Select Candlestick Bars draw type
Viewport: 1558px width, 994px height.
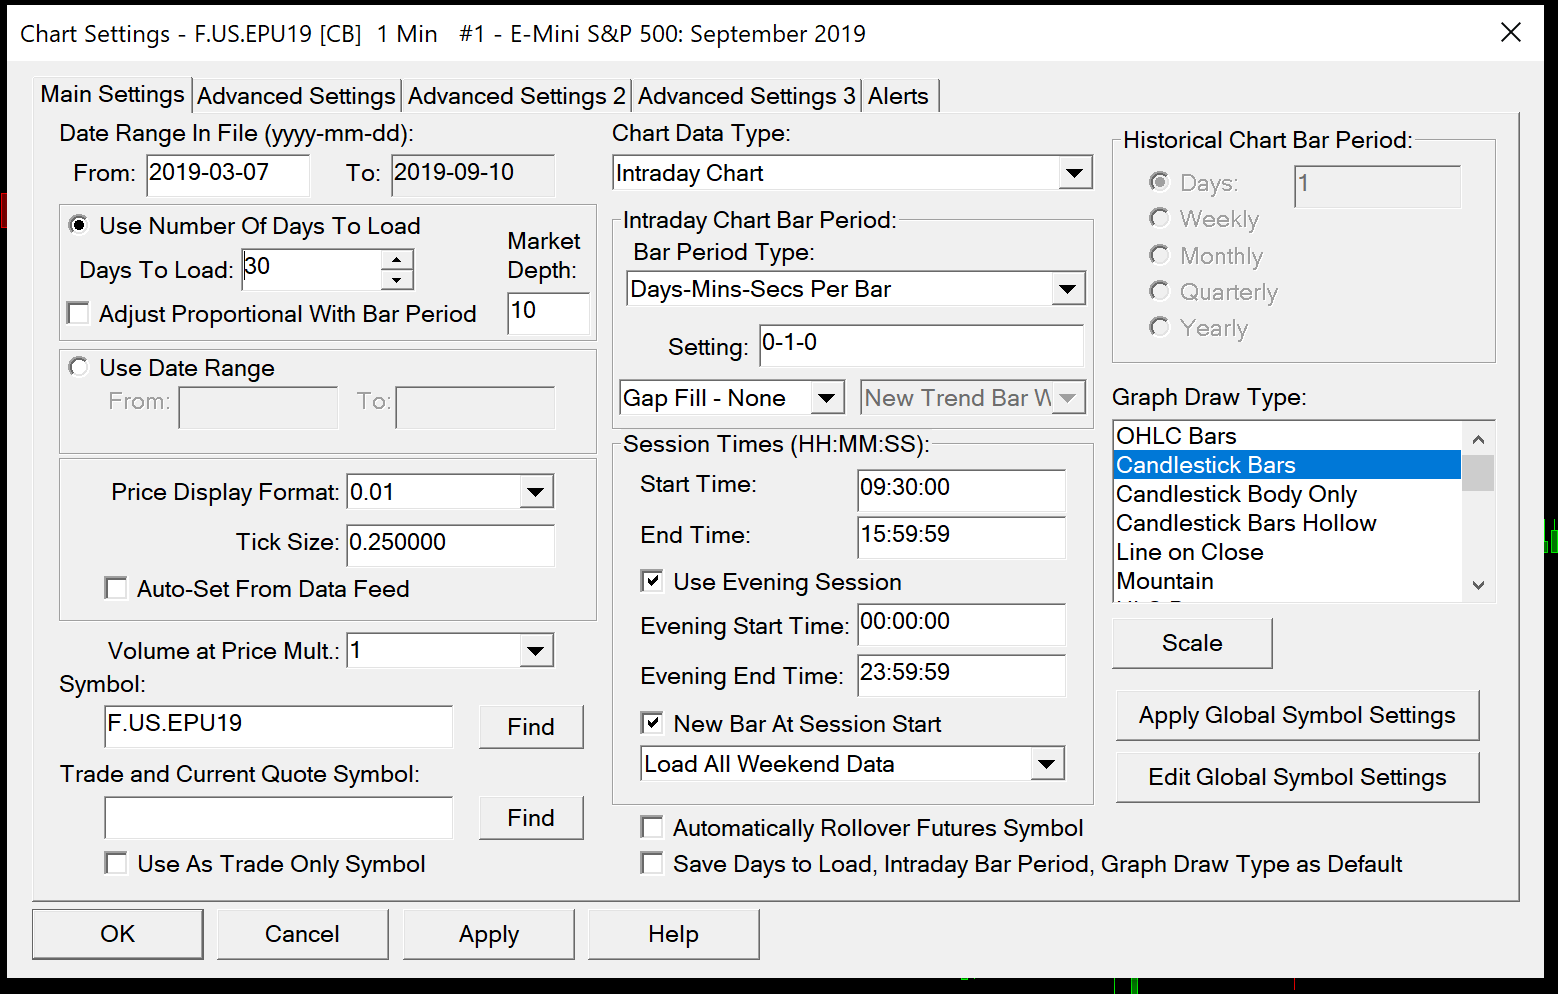[x=1287, y=465]
